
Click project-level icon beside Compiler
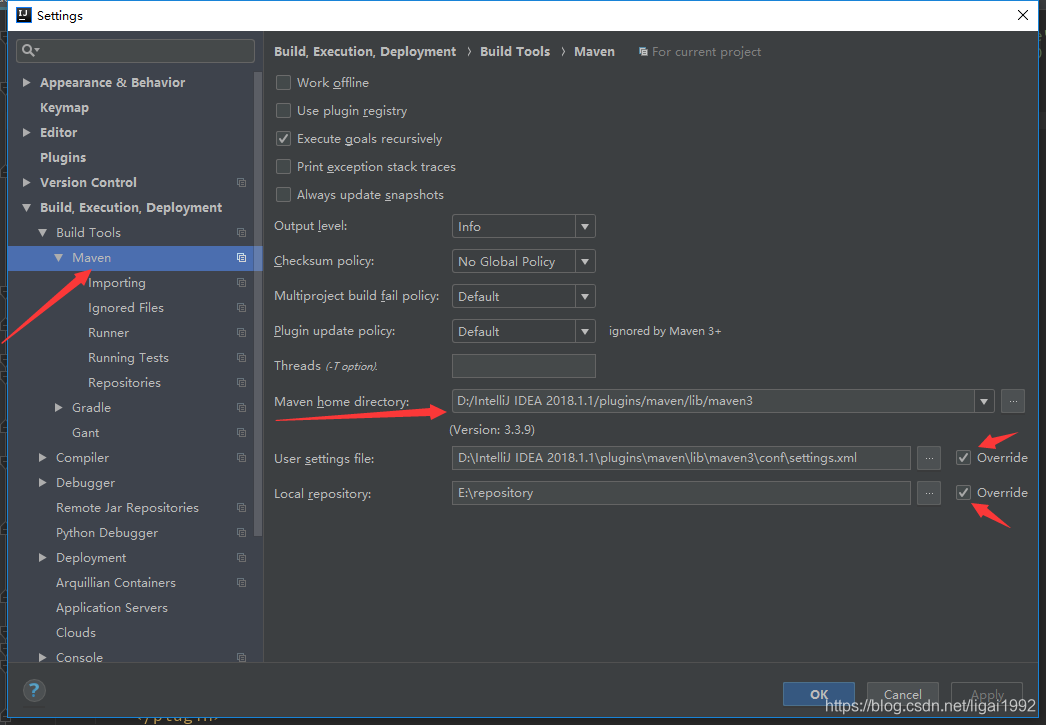[241, 458]
